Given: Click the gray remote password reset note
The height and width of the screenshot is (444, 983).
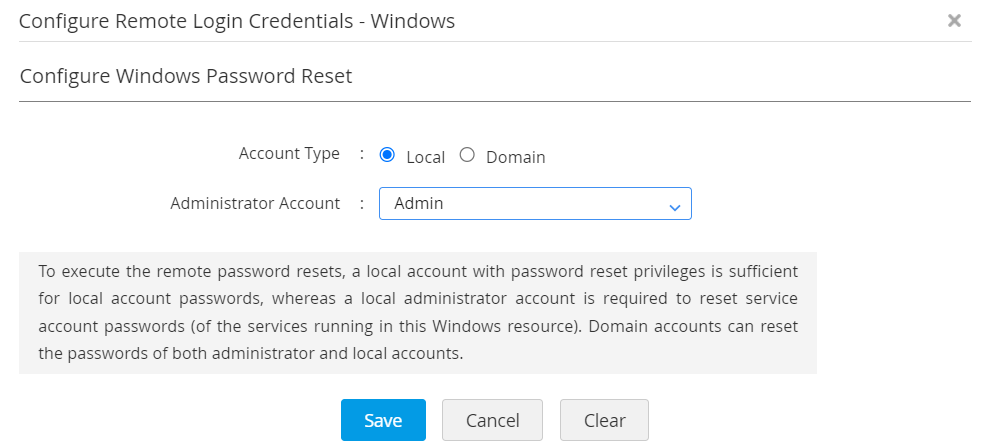Looking at the screenshot, I should [418, 313].
